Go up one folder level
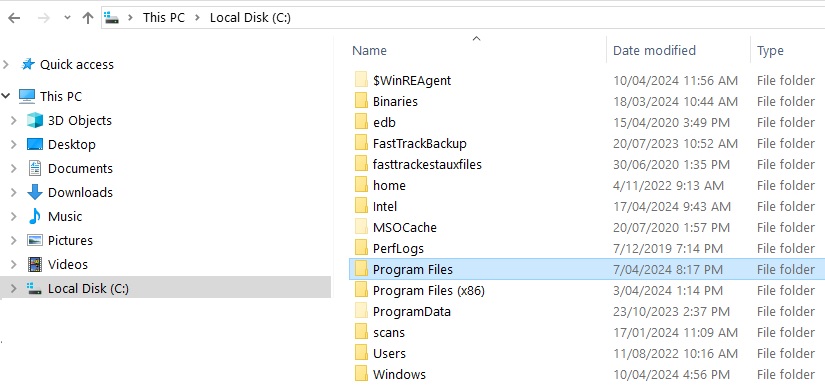Screen dimensions: 825x389 point(88,18)
